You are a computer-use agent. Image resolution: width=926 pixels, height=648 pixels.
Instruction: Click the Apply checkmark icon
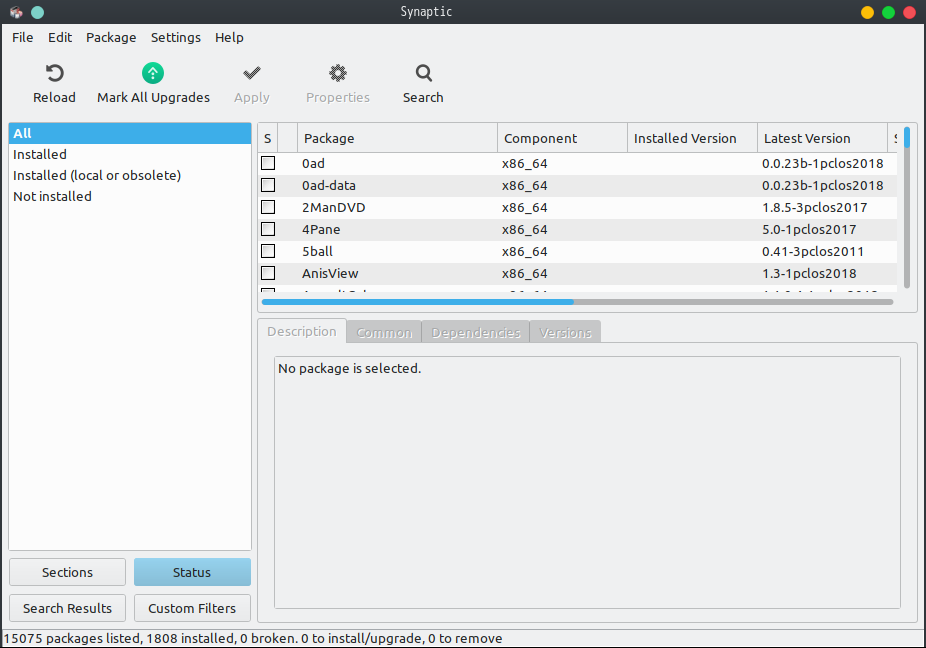click(252, 73)
